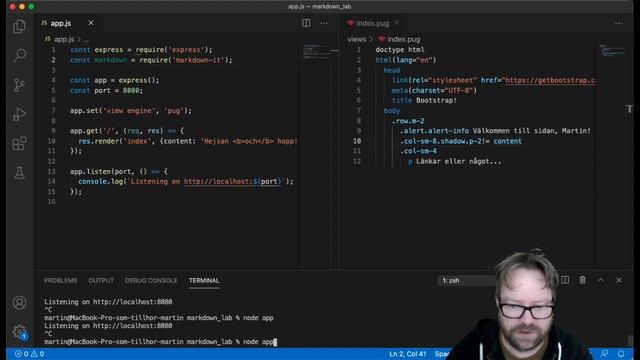
Task: Kill terminal with trash icon
Action: point(582,280)
